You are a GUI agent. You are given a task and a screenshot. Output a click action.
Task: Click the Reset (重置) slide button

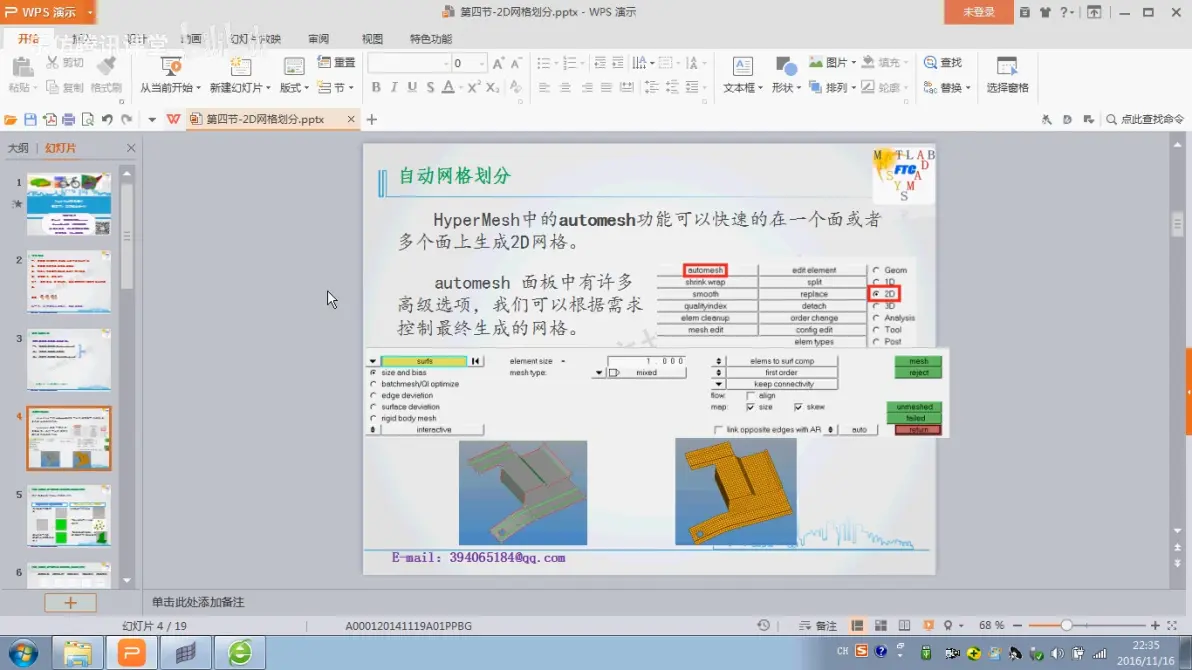click(x=336, y=62)
